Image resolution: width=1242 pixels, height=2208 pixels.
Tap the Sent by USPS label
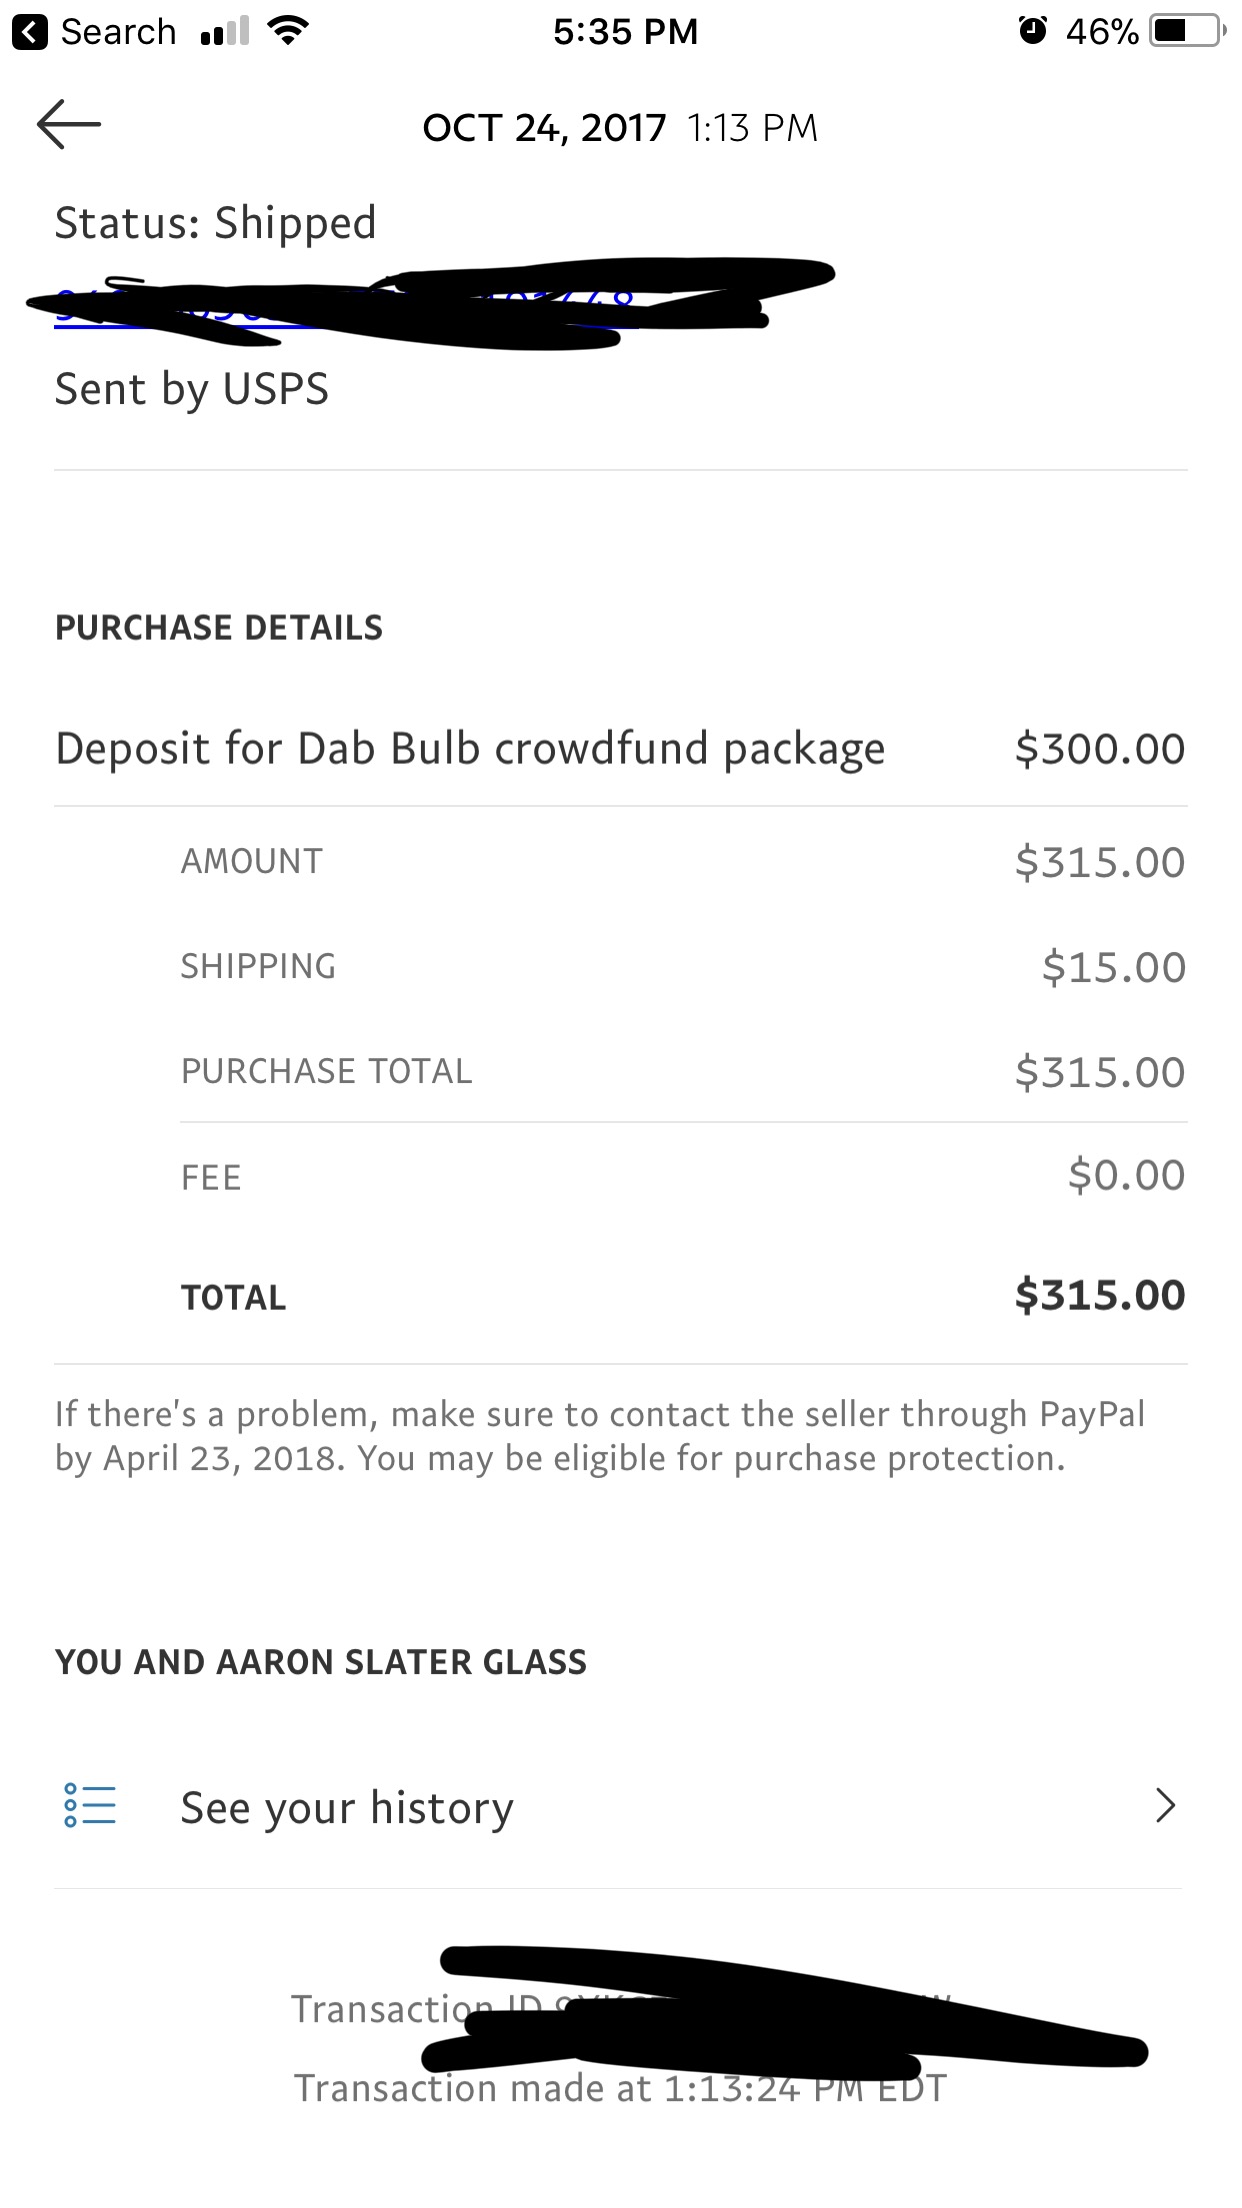191,389
